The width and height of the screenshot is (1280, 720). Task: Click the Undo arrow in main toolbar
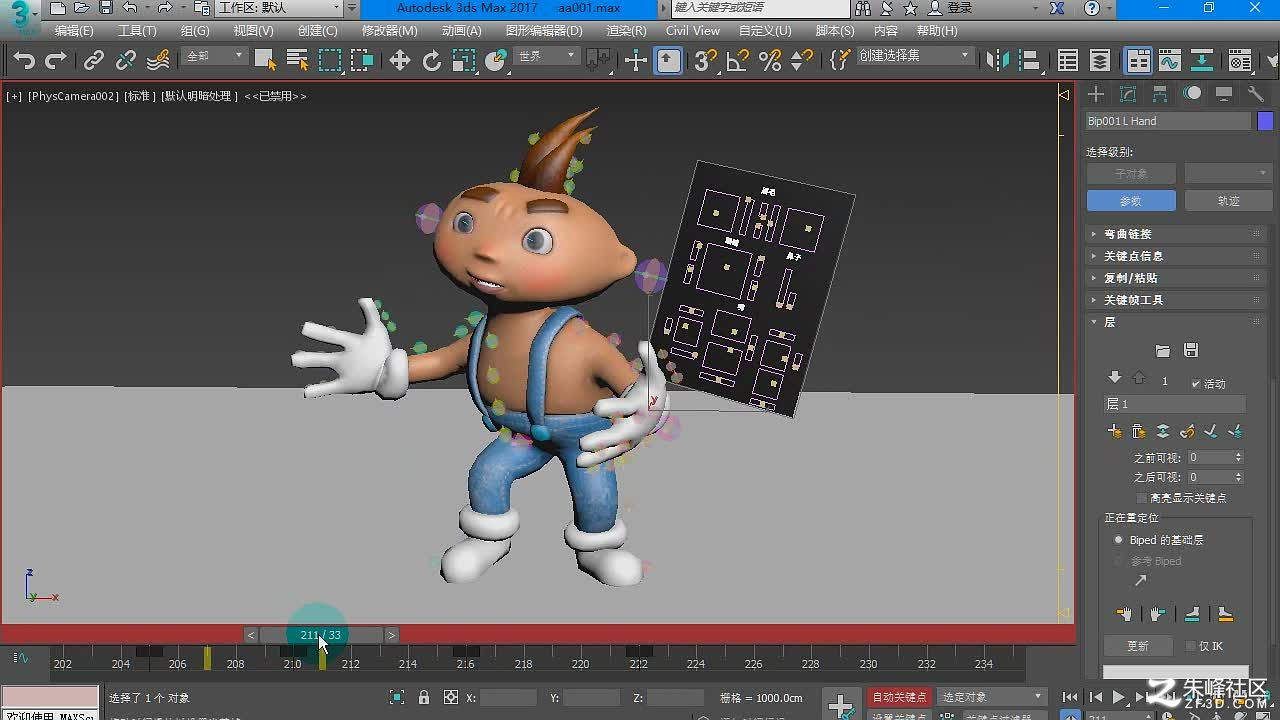[24, 61]
